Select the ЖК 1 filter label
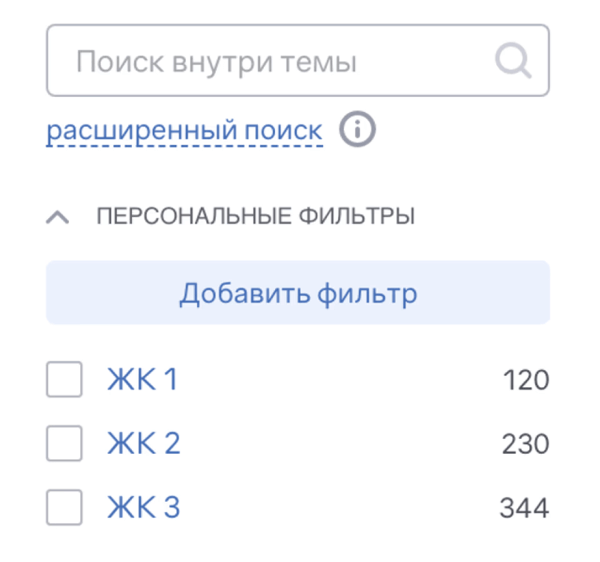This screenshot has width=600, height=562. coord(142,380)
